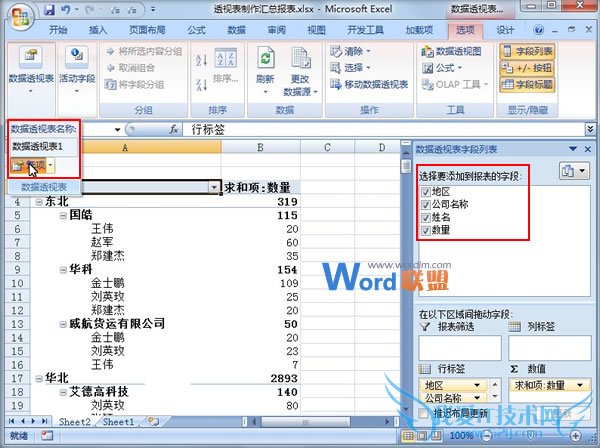Screen dimensions: 600x448
Task: Switch to the 开始 ribbon tab
Action: pyautogui.click(x=58, y=30)
